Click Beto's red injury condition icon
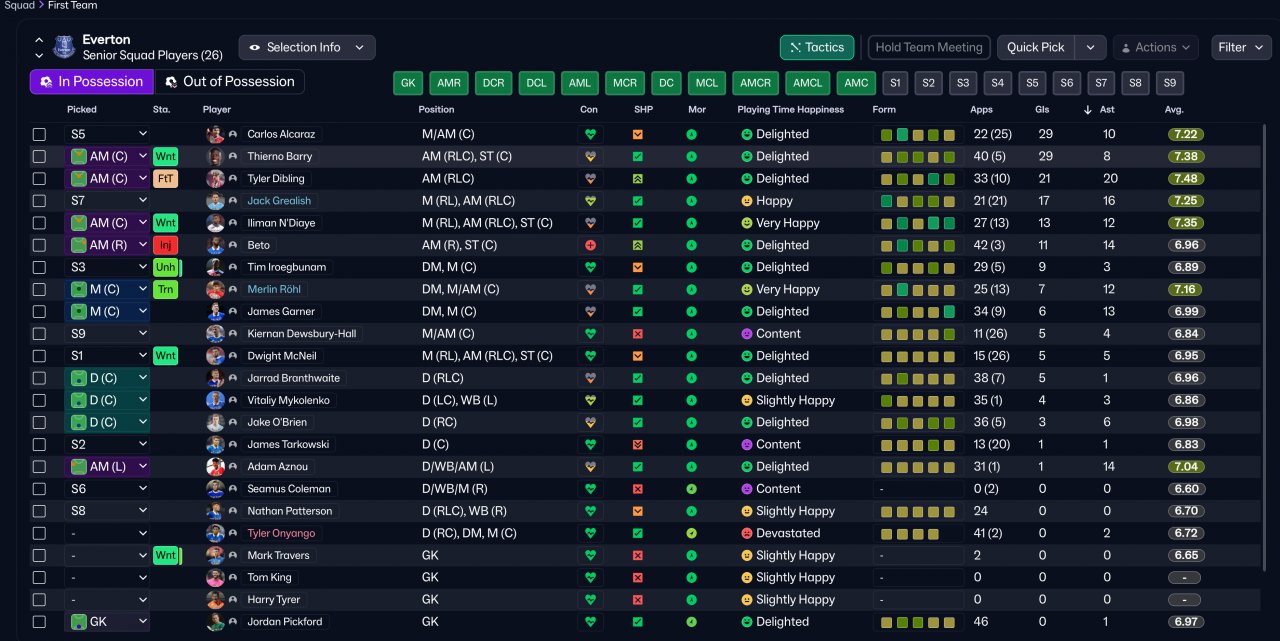Viewport: 1280px width, 641px height. (x=590, y=245)
